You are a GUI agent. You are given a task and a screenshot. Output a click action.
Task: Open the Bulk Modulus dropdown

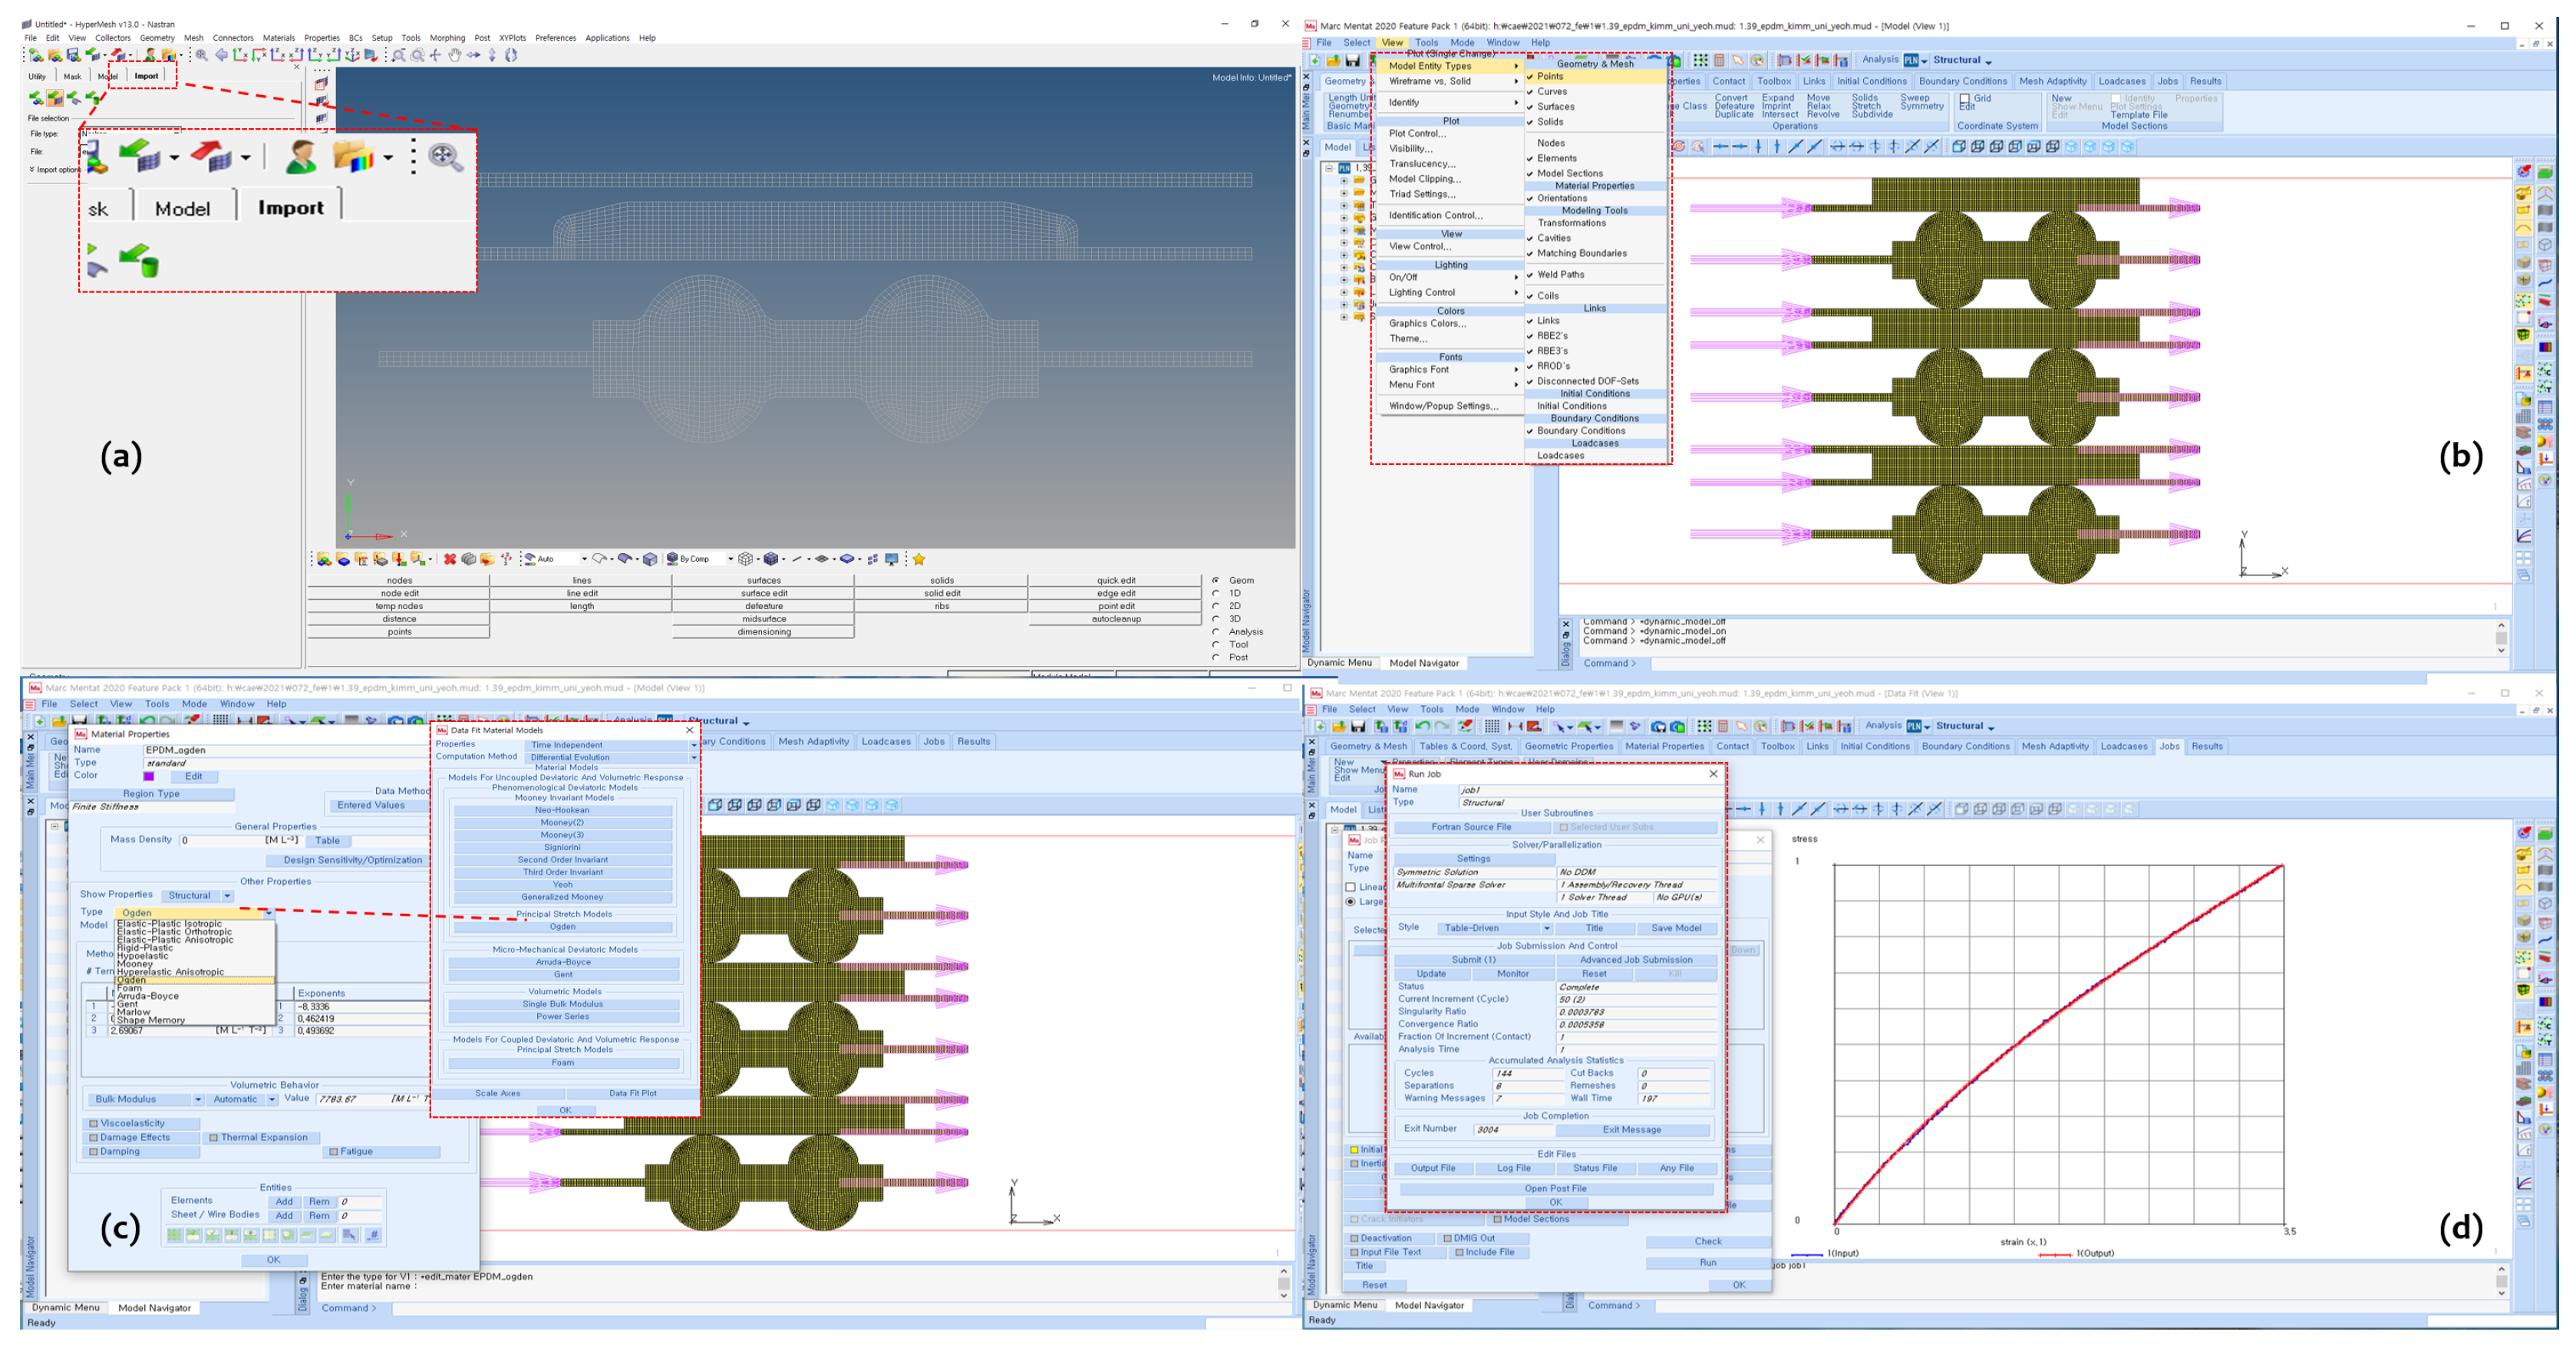198,1099
